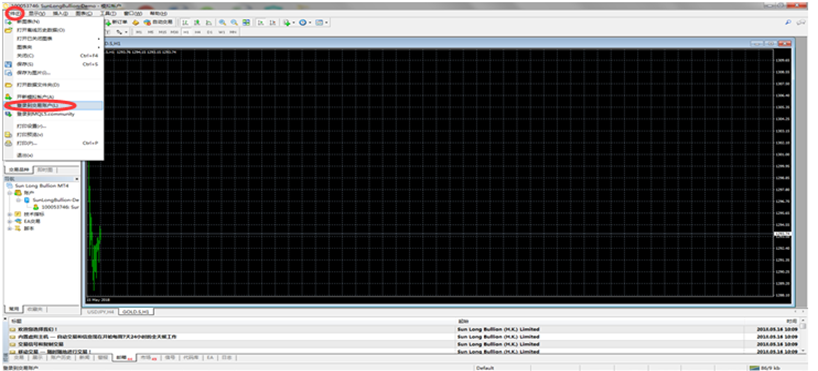This screenshot has width=818, height=371.
Task: Toggle the auto scroll chart icon
Action: click(x=260, y=22)
